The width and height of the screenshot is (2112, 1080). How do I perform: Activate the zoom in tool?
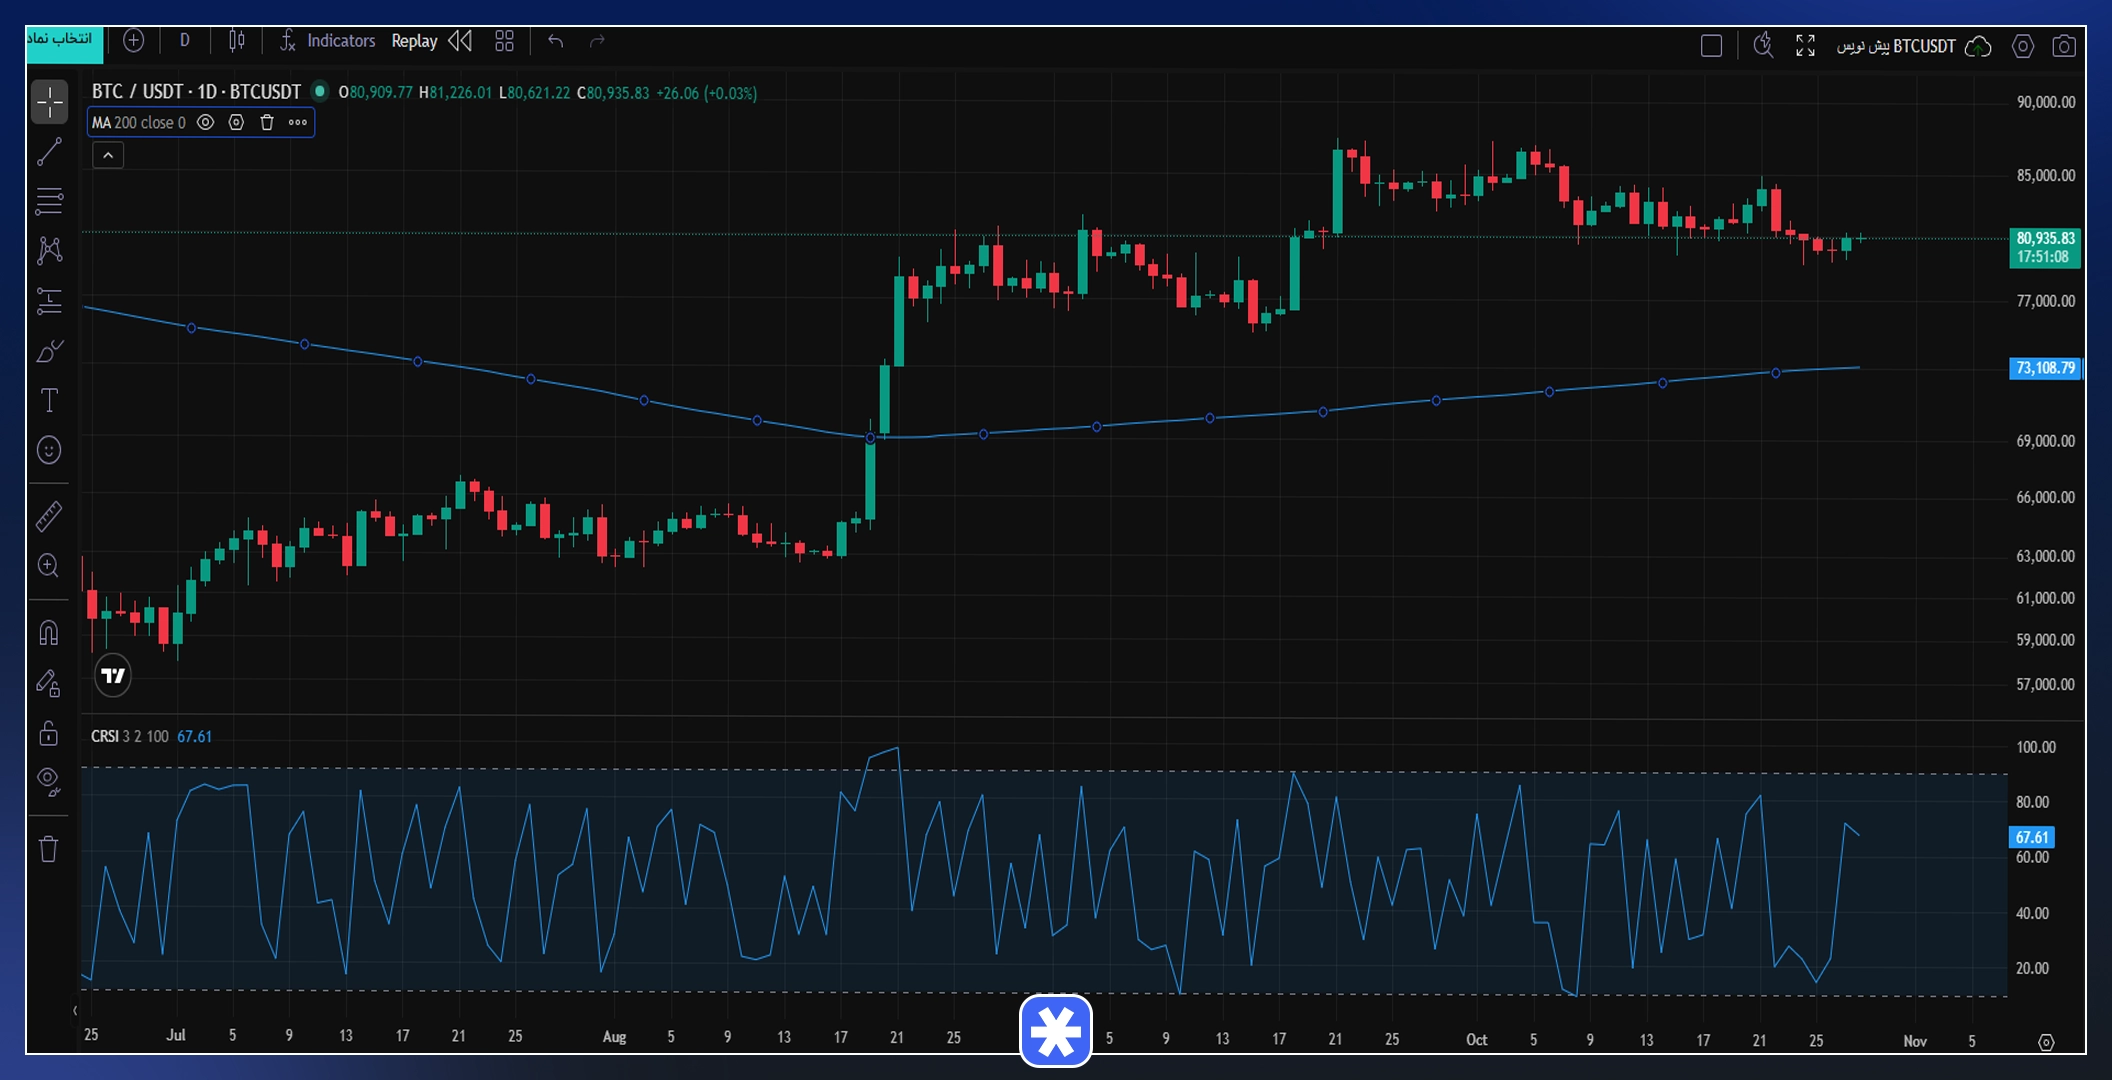[x=49, y=566]
